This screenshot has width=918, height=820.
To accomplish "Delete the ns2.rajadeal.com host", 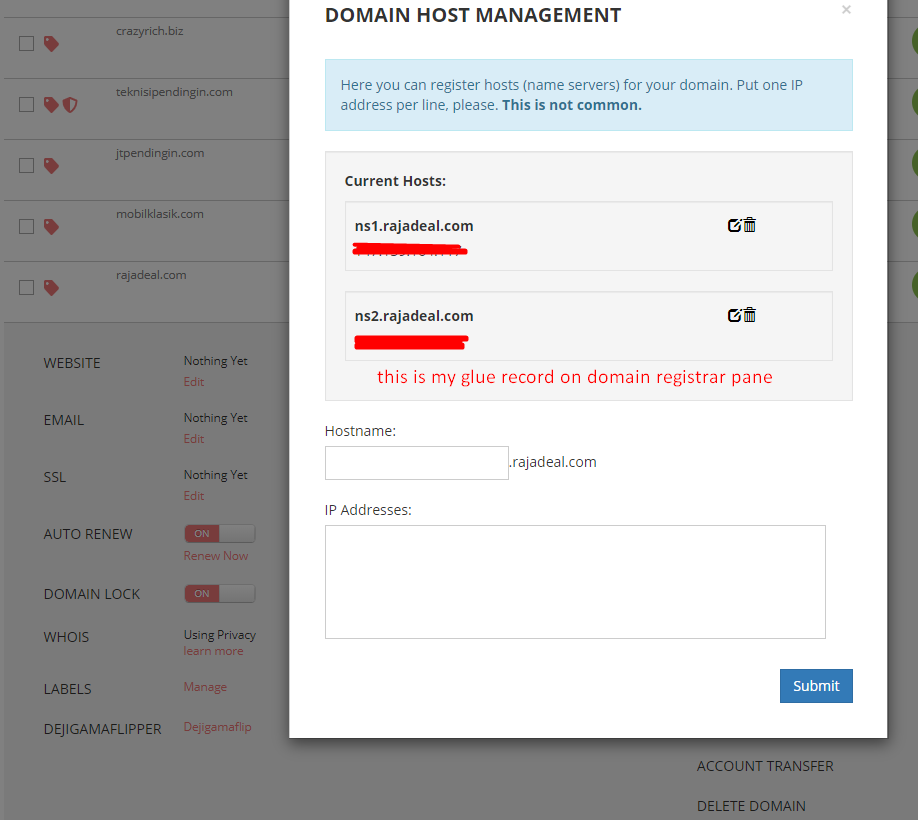I will pyautogui.click(x=750, y=315).
